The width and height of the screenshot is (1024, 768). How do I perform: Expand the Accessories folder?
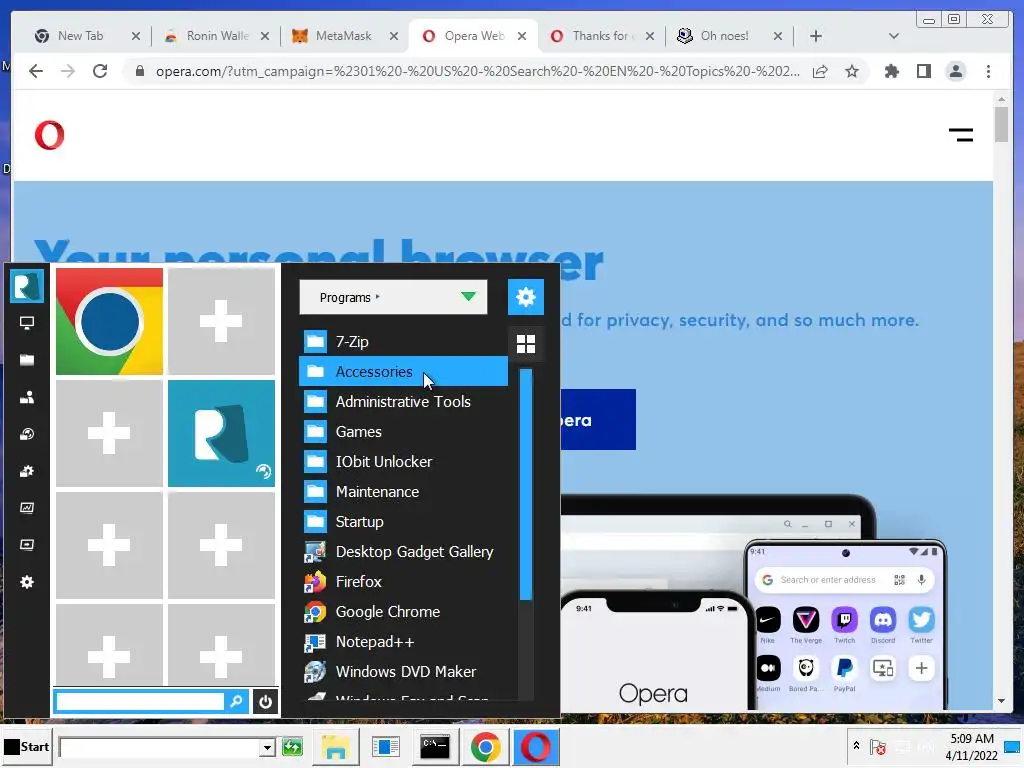coord(403,371)
